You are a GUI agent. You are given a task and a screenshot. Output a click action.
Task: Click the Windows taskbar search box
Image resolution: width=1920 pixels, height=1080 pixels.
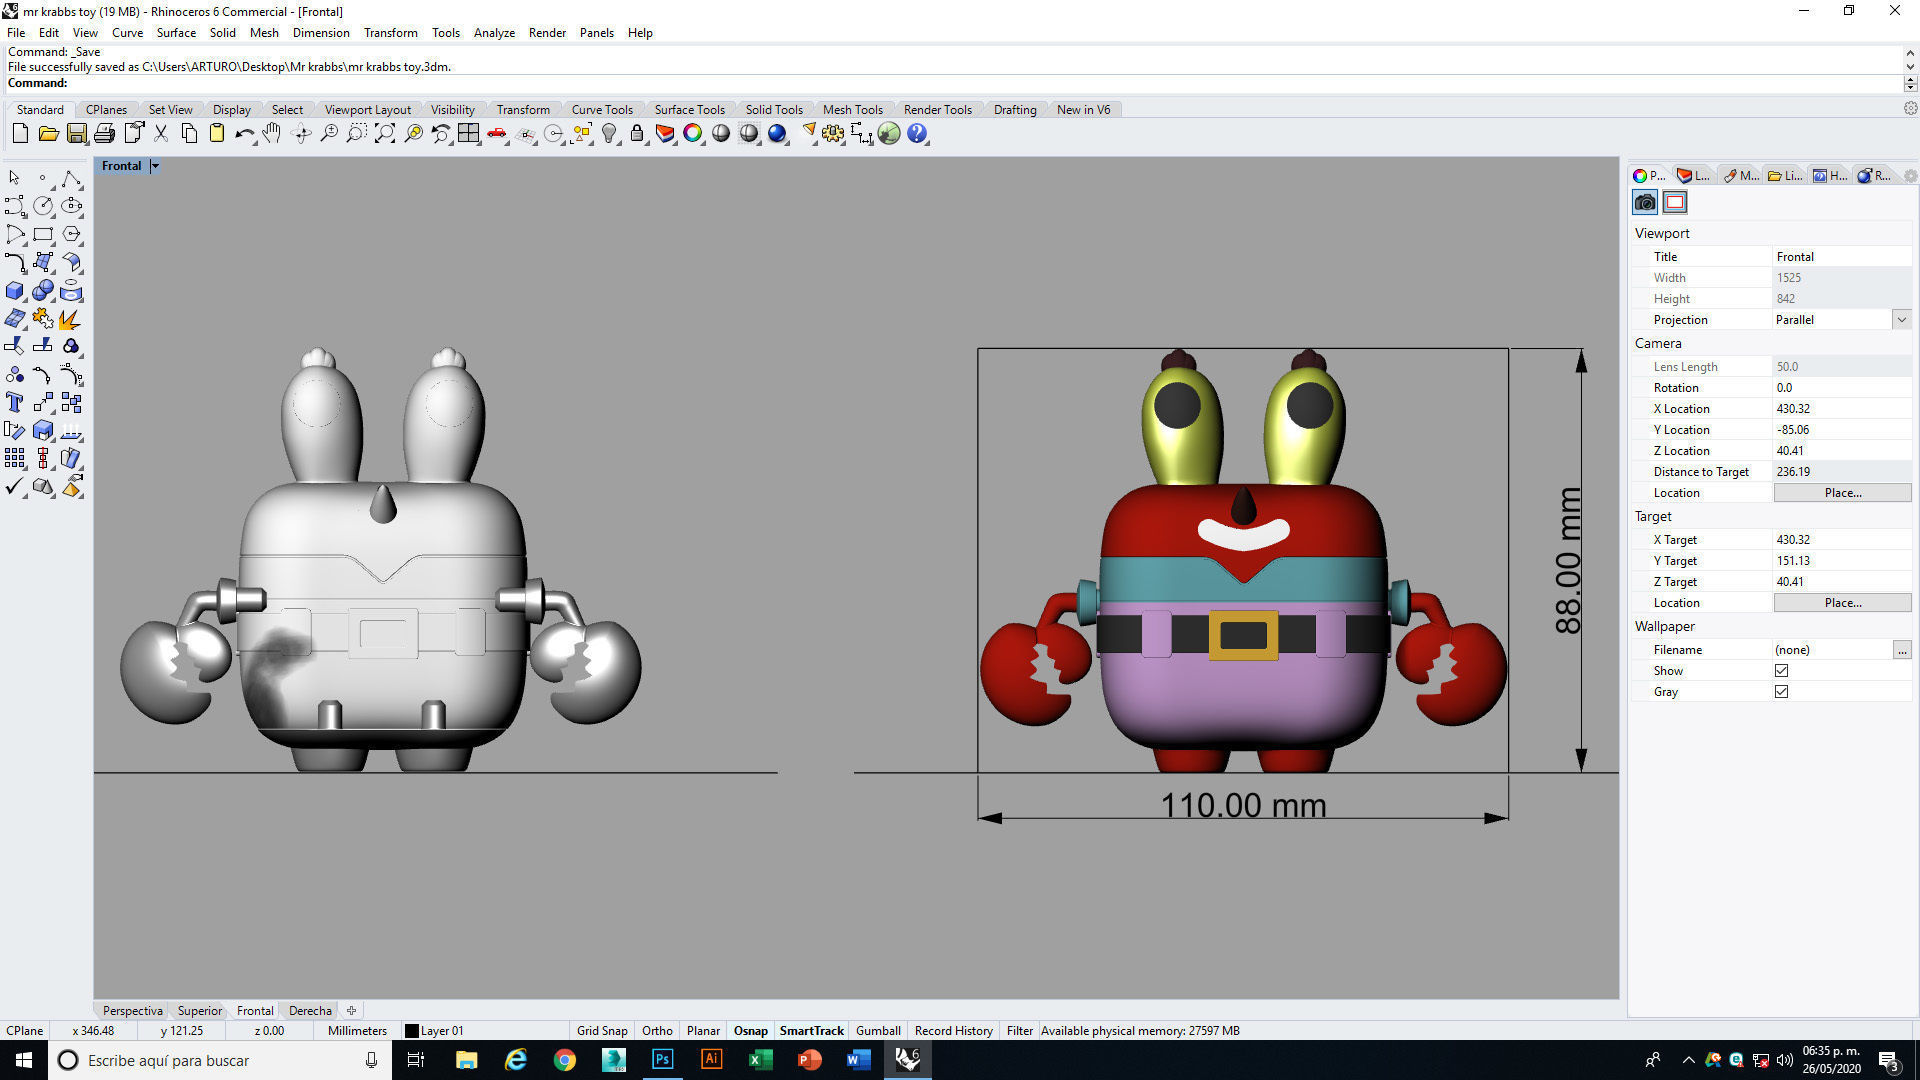click(x=218, y=1060)
